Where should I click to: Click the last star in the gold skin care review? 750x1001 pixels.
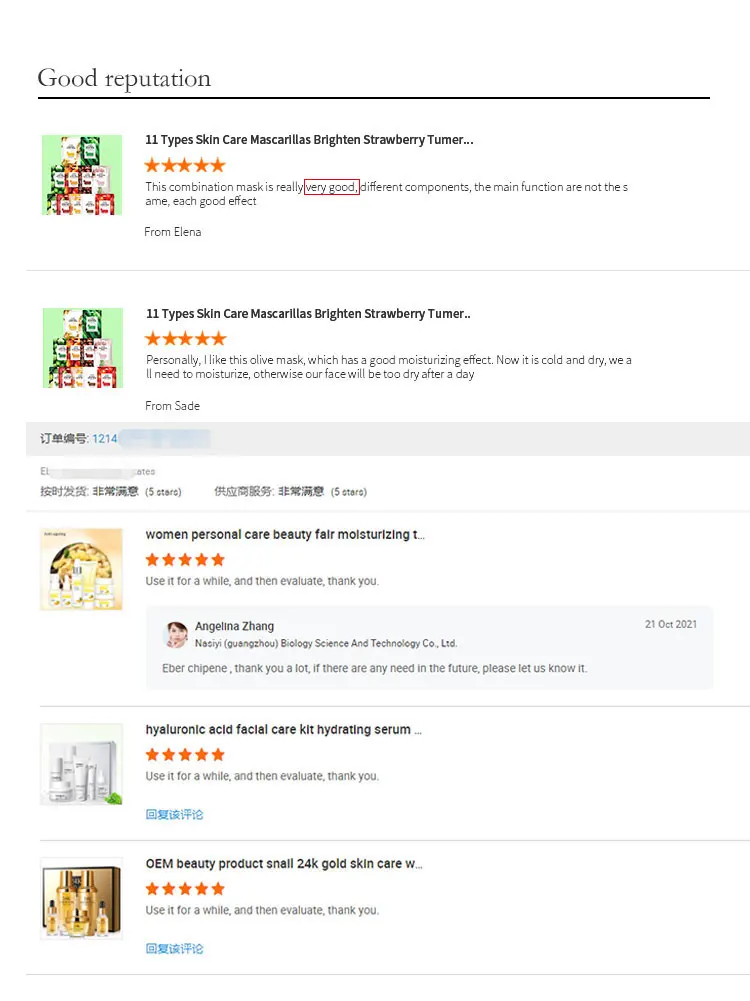(218, 888)
